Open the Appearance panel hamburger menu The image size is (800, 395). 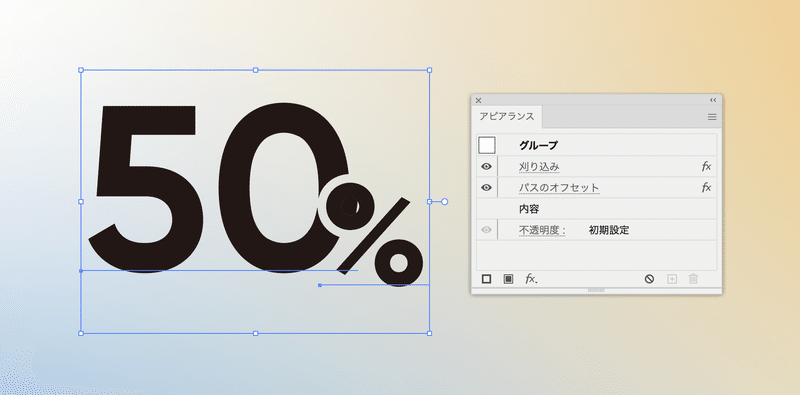(712, 117)
